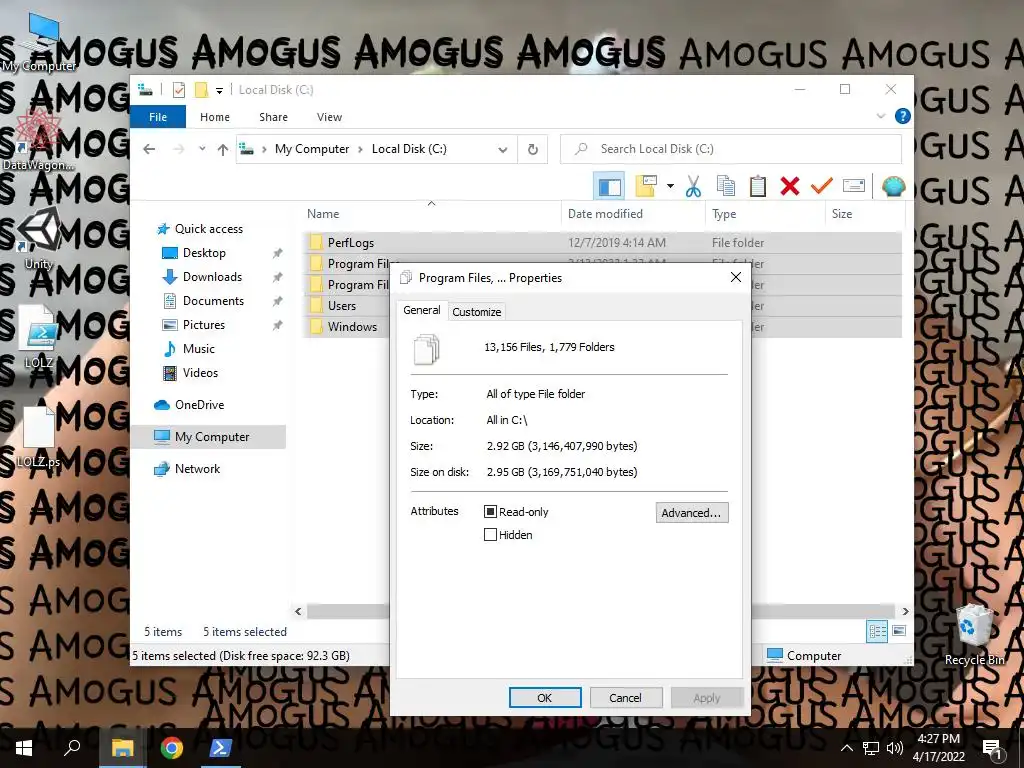Go back in Explorer navigation
The image size is (1024, 768).
pyautogui.click(x=150, y=150)
